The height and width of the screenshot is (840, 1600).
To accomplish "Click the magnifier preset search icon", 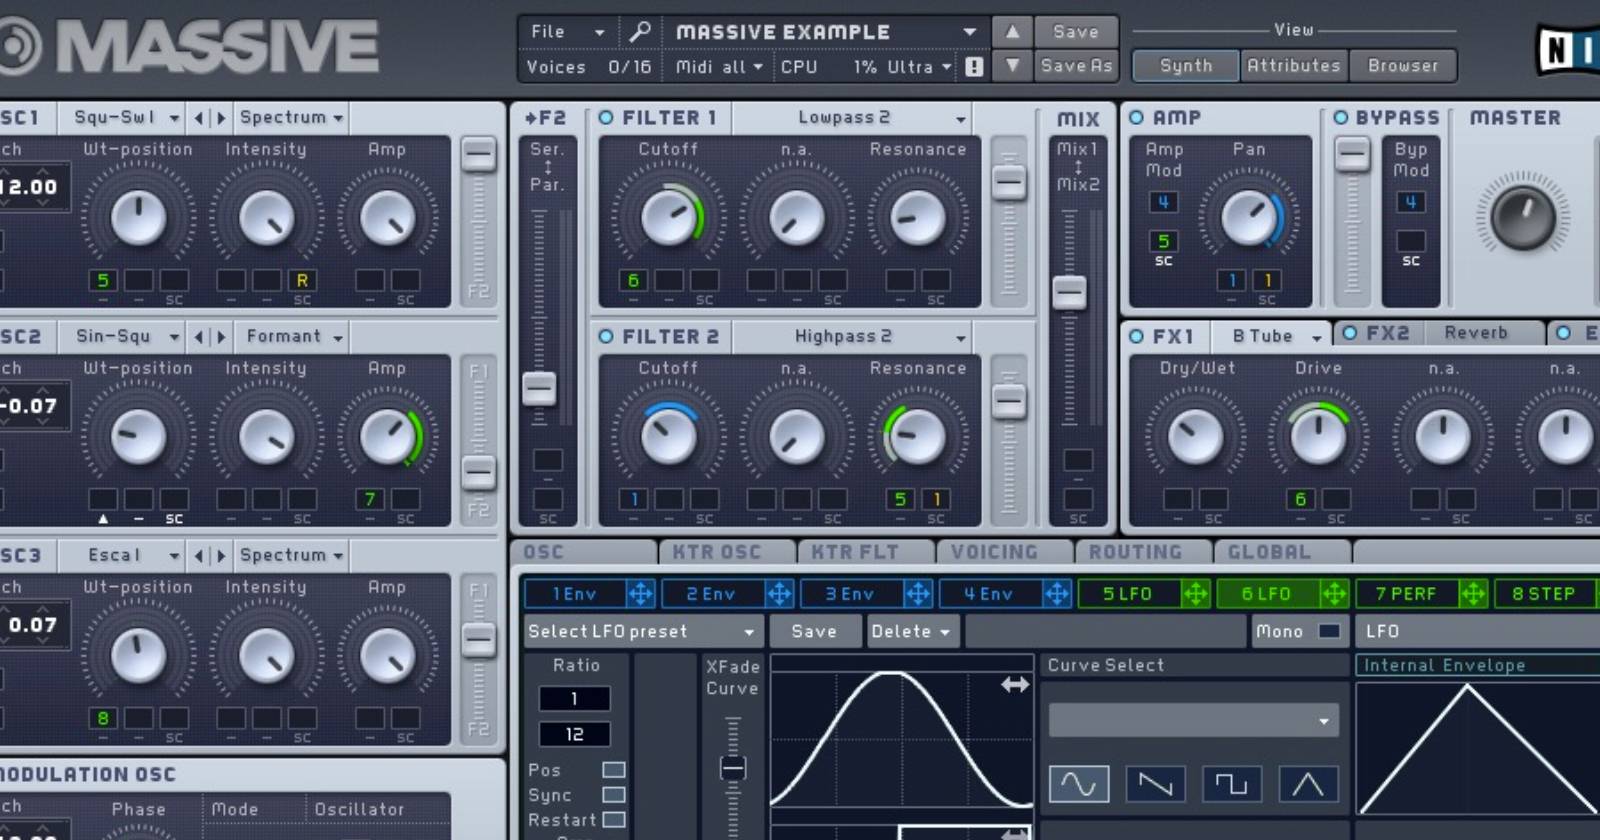I will tap(640, 32).
